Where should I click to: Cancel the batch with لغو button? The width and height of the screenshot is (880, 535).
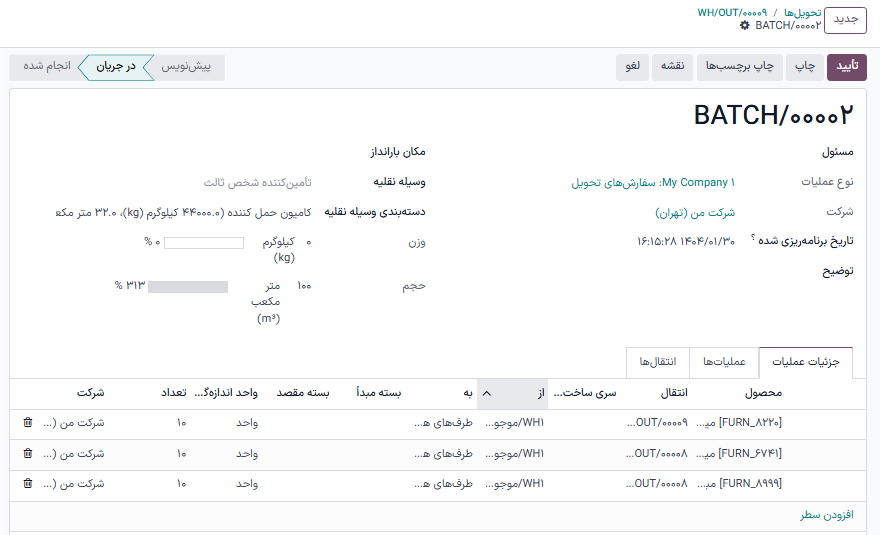pos(633,67)
